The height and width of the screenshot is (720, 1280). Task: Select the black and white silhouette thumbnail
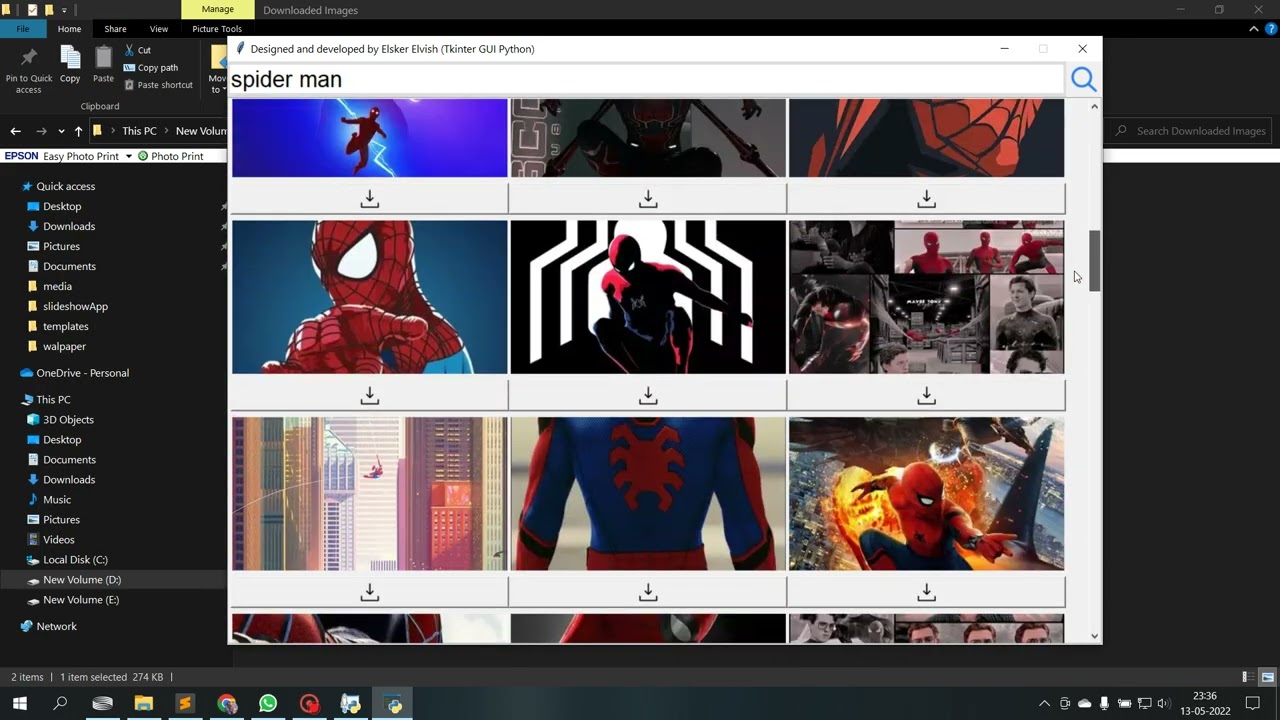point(648,297)
